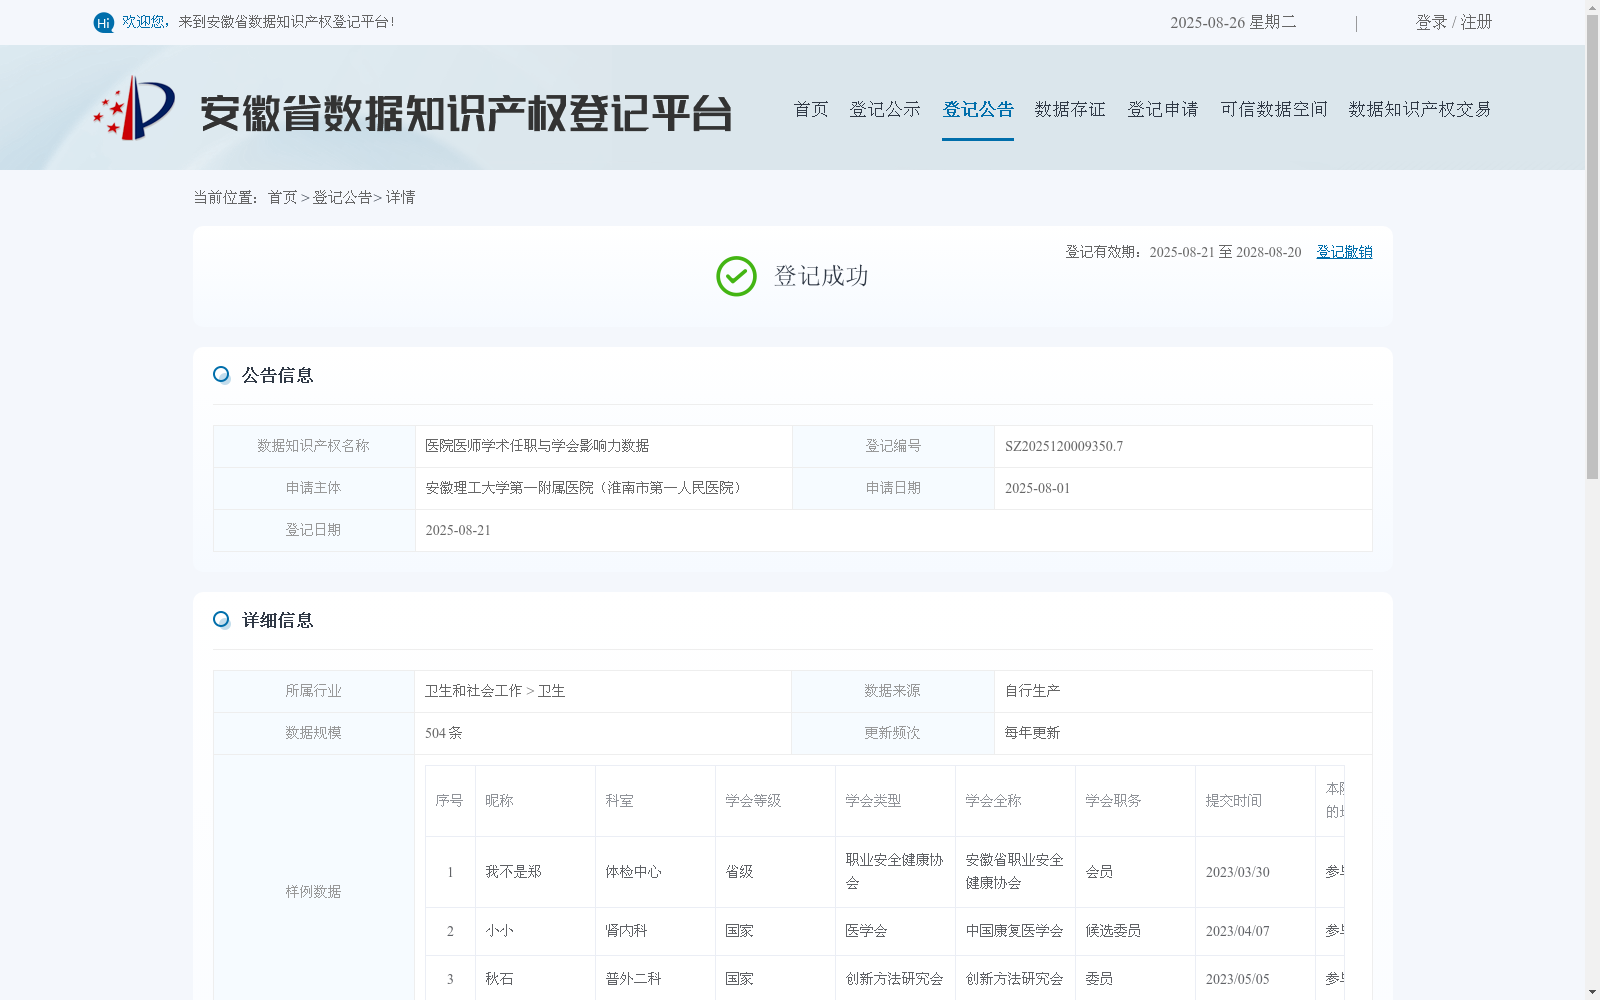1600x1000 pixels.
Task: Open the 首页 navigation tab
Action: tap(811, 109)
